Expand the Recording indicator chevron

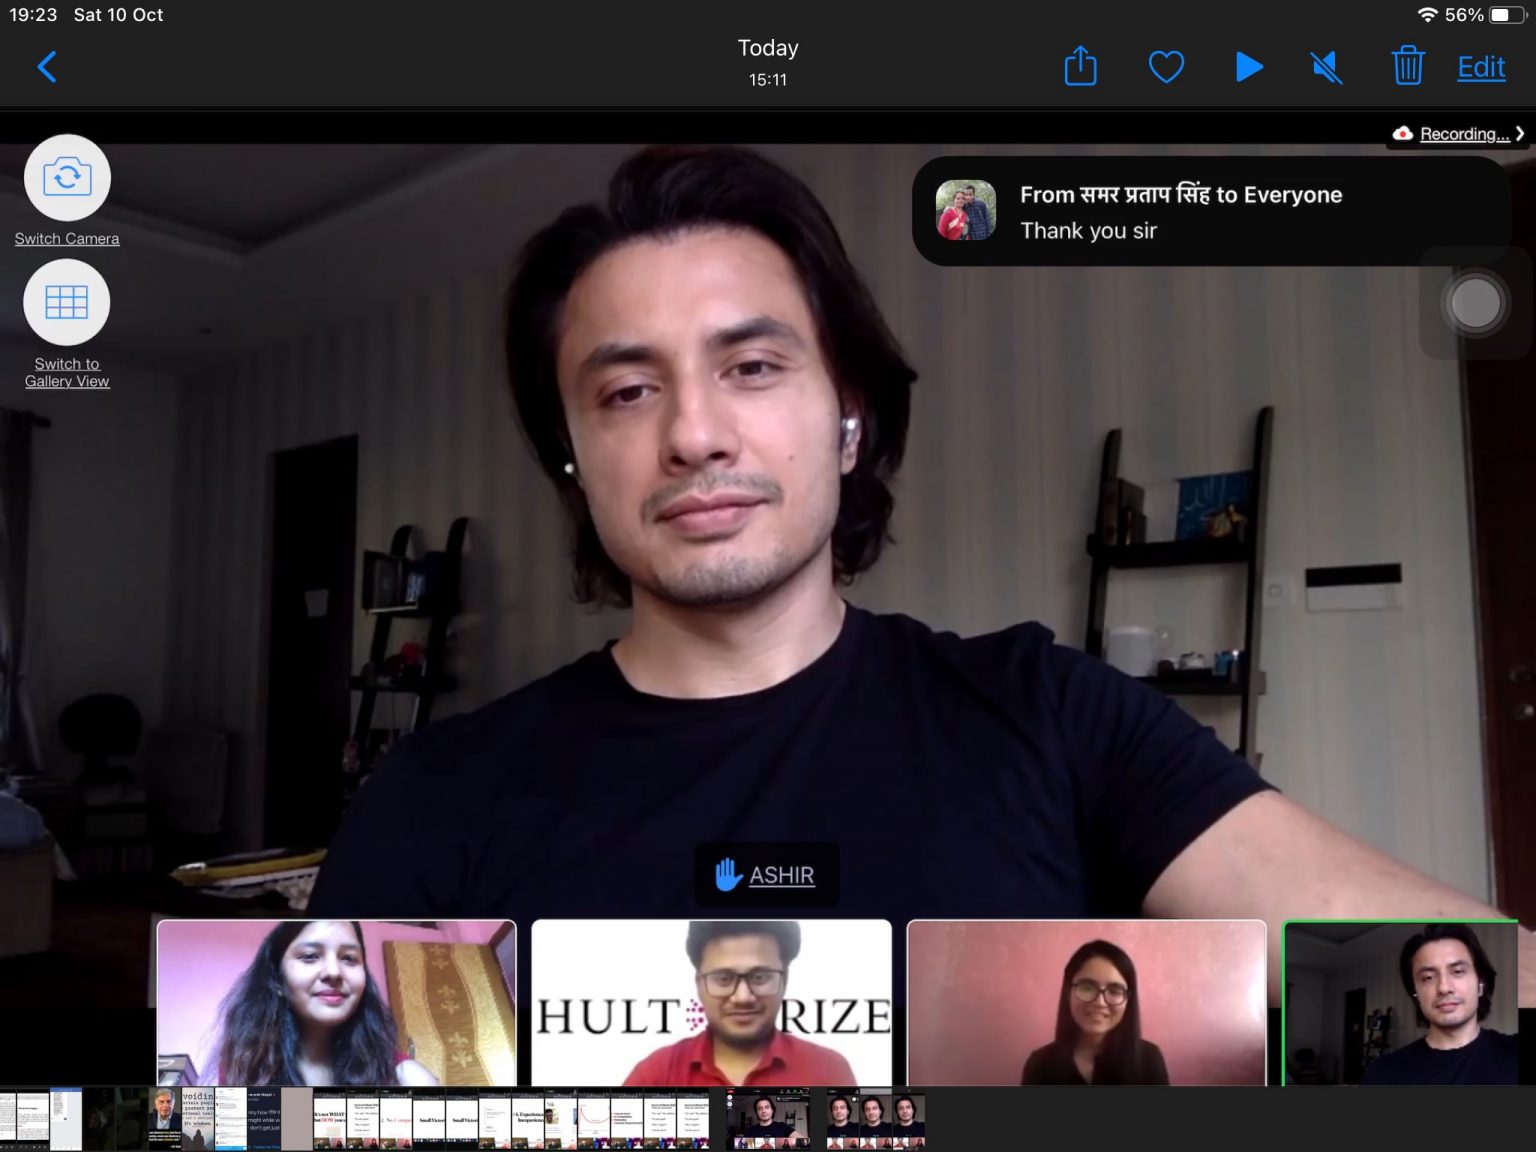pos(1520,134)
